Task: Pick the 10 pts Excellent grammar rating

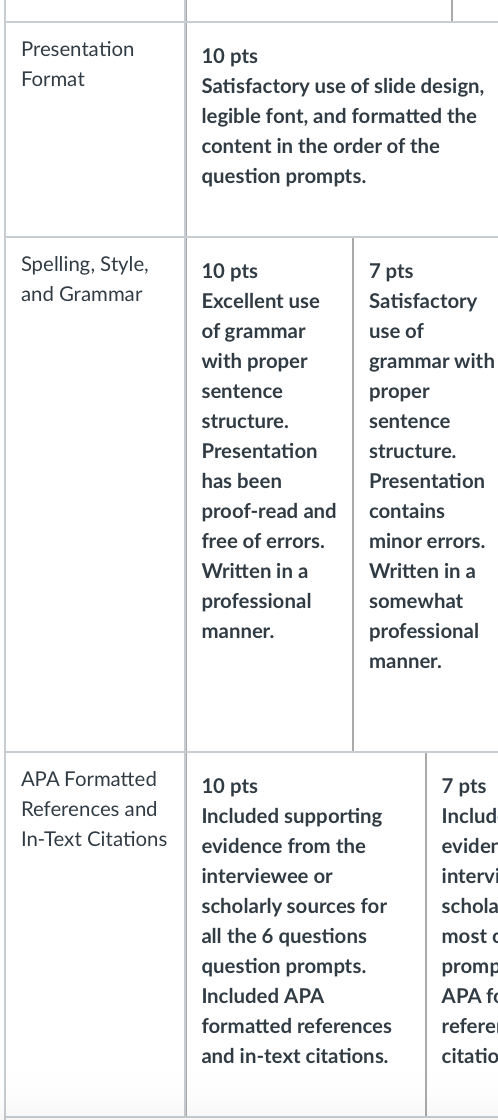Action: coord(269,494)
